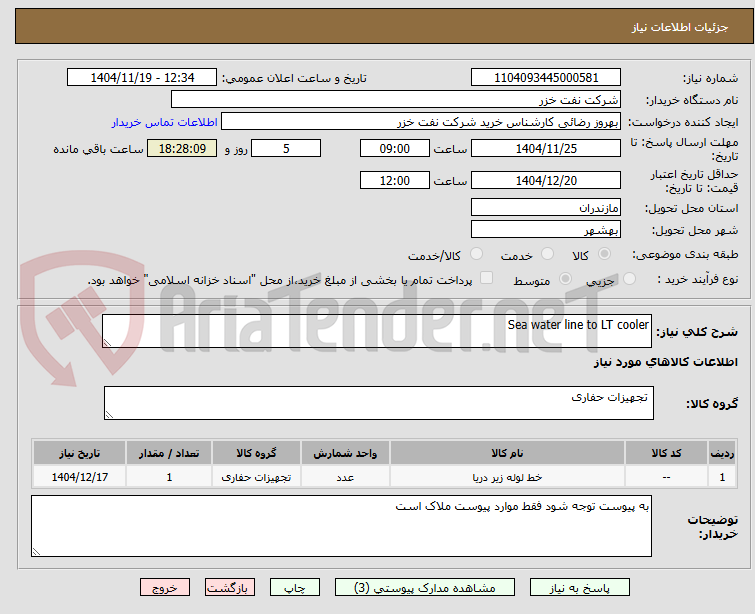Screen dimensions: 755x614
Task: Click the price validity date 1404/12/20
Action: pos(546,180)
